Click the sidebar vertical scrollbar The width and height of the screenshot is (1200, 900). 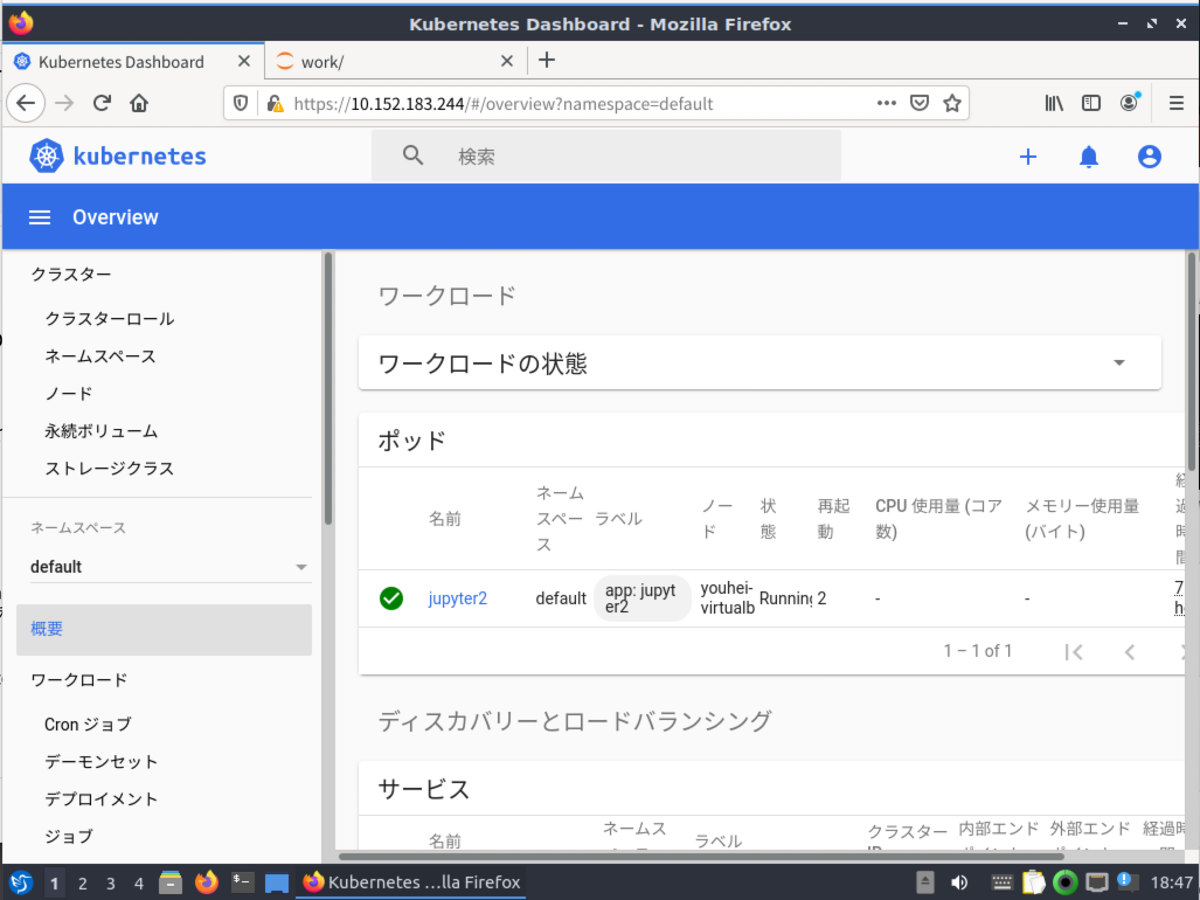coord(327,388)
